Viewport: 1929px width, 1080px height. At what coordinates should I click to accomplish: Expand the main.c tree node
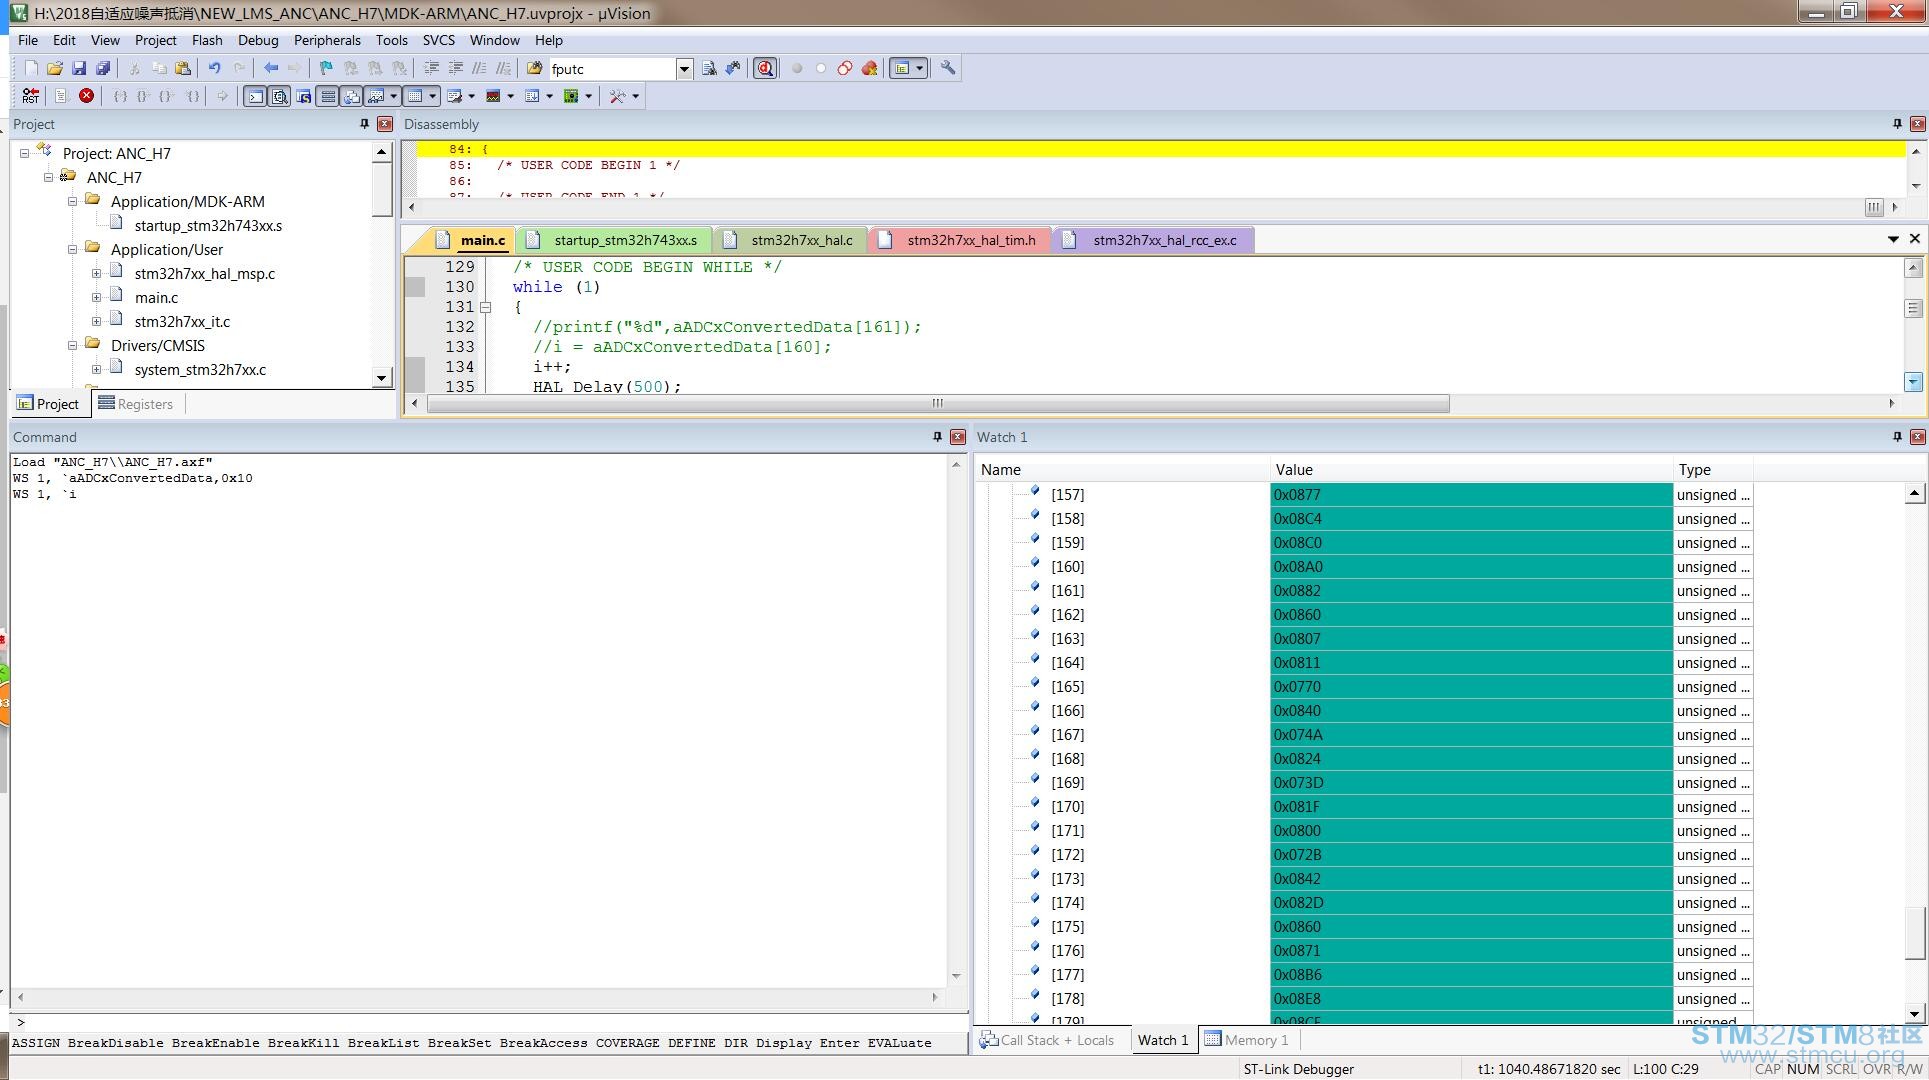tap(97, 297)
